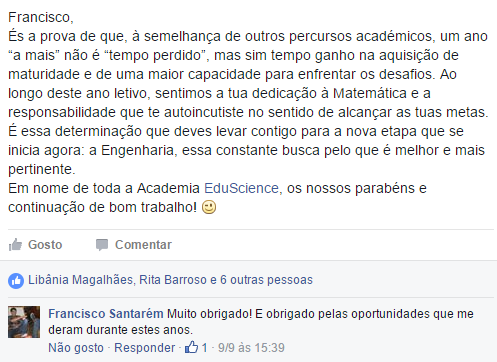
Task: Open the comment timestamp 9/9 às 15:39
Action: pyautogui.click(x=251, y=348)
